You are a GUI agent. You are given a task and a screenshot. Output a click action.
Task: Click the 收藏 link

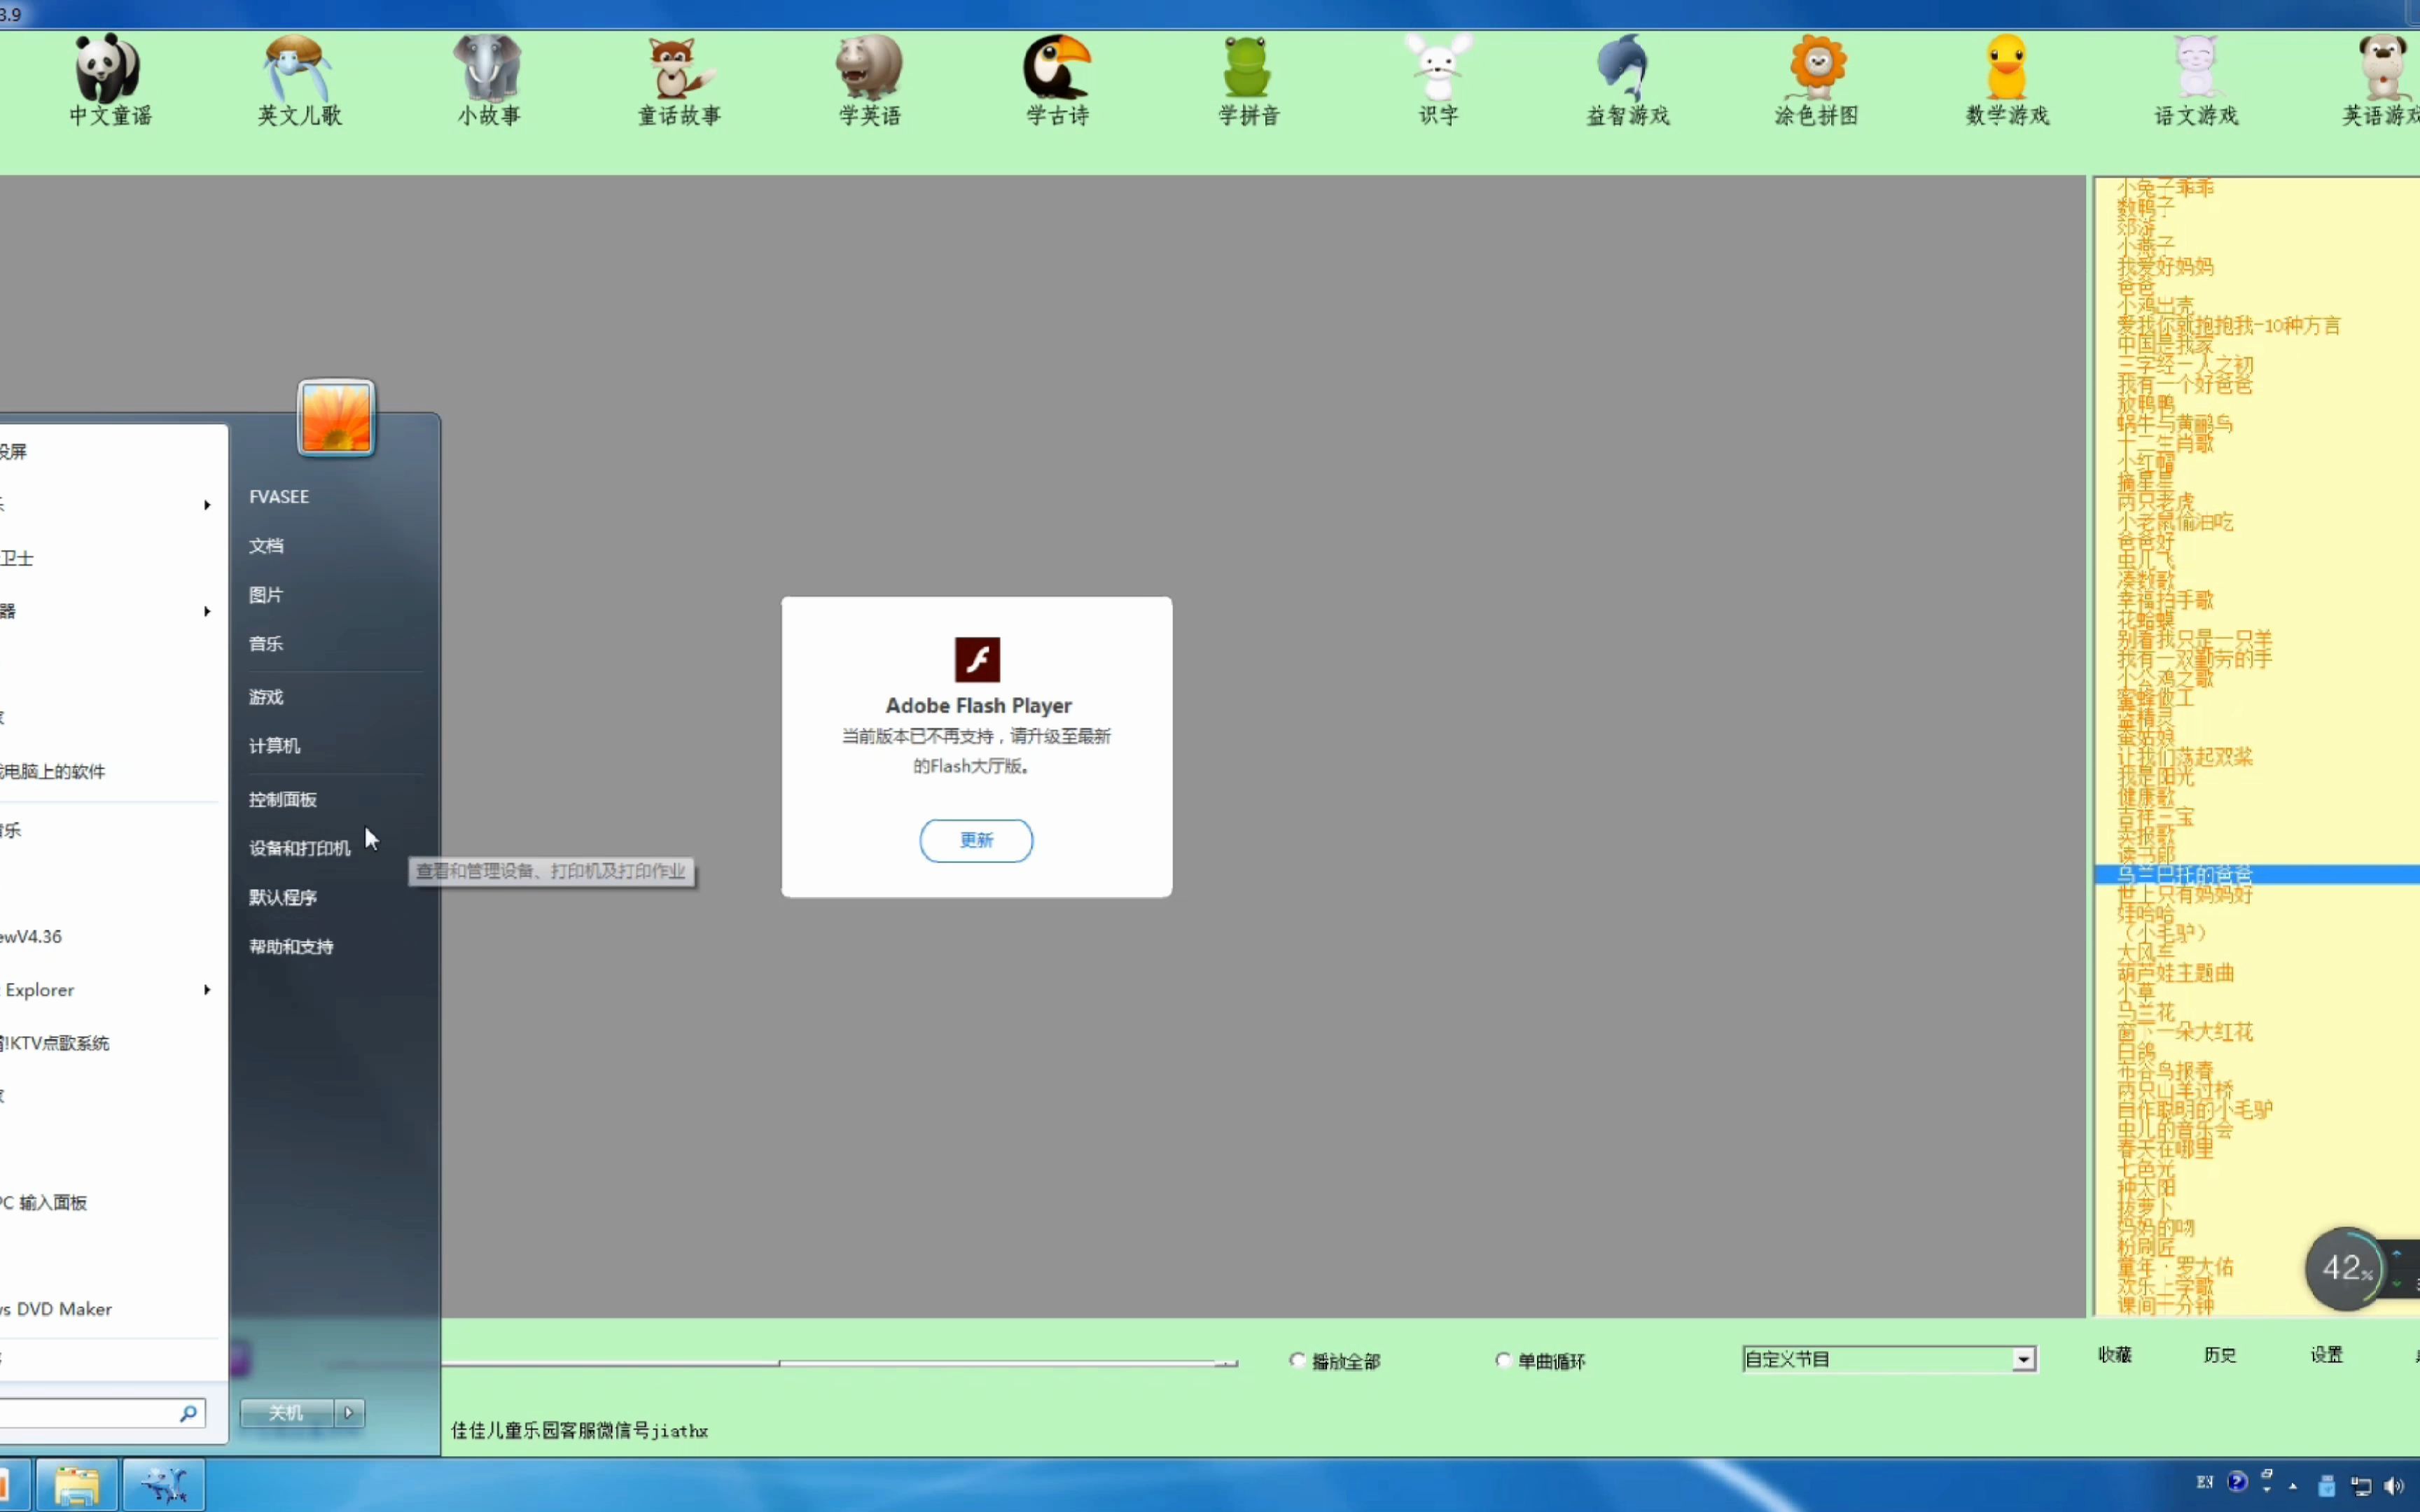tap(2114, 1355)
